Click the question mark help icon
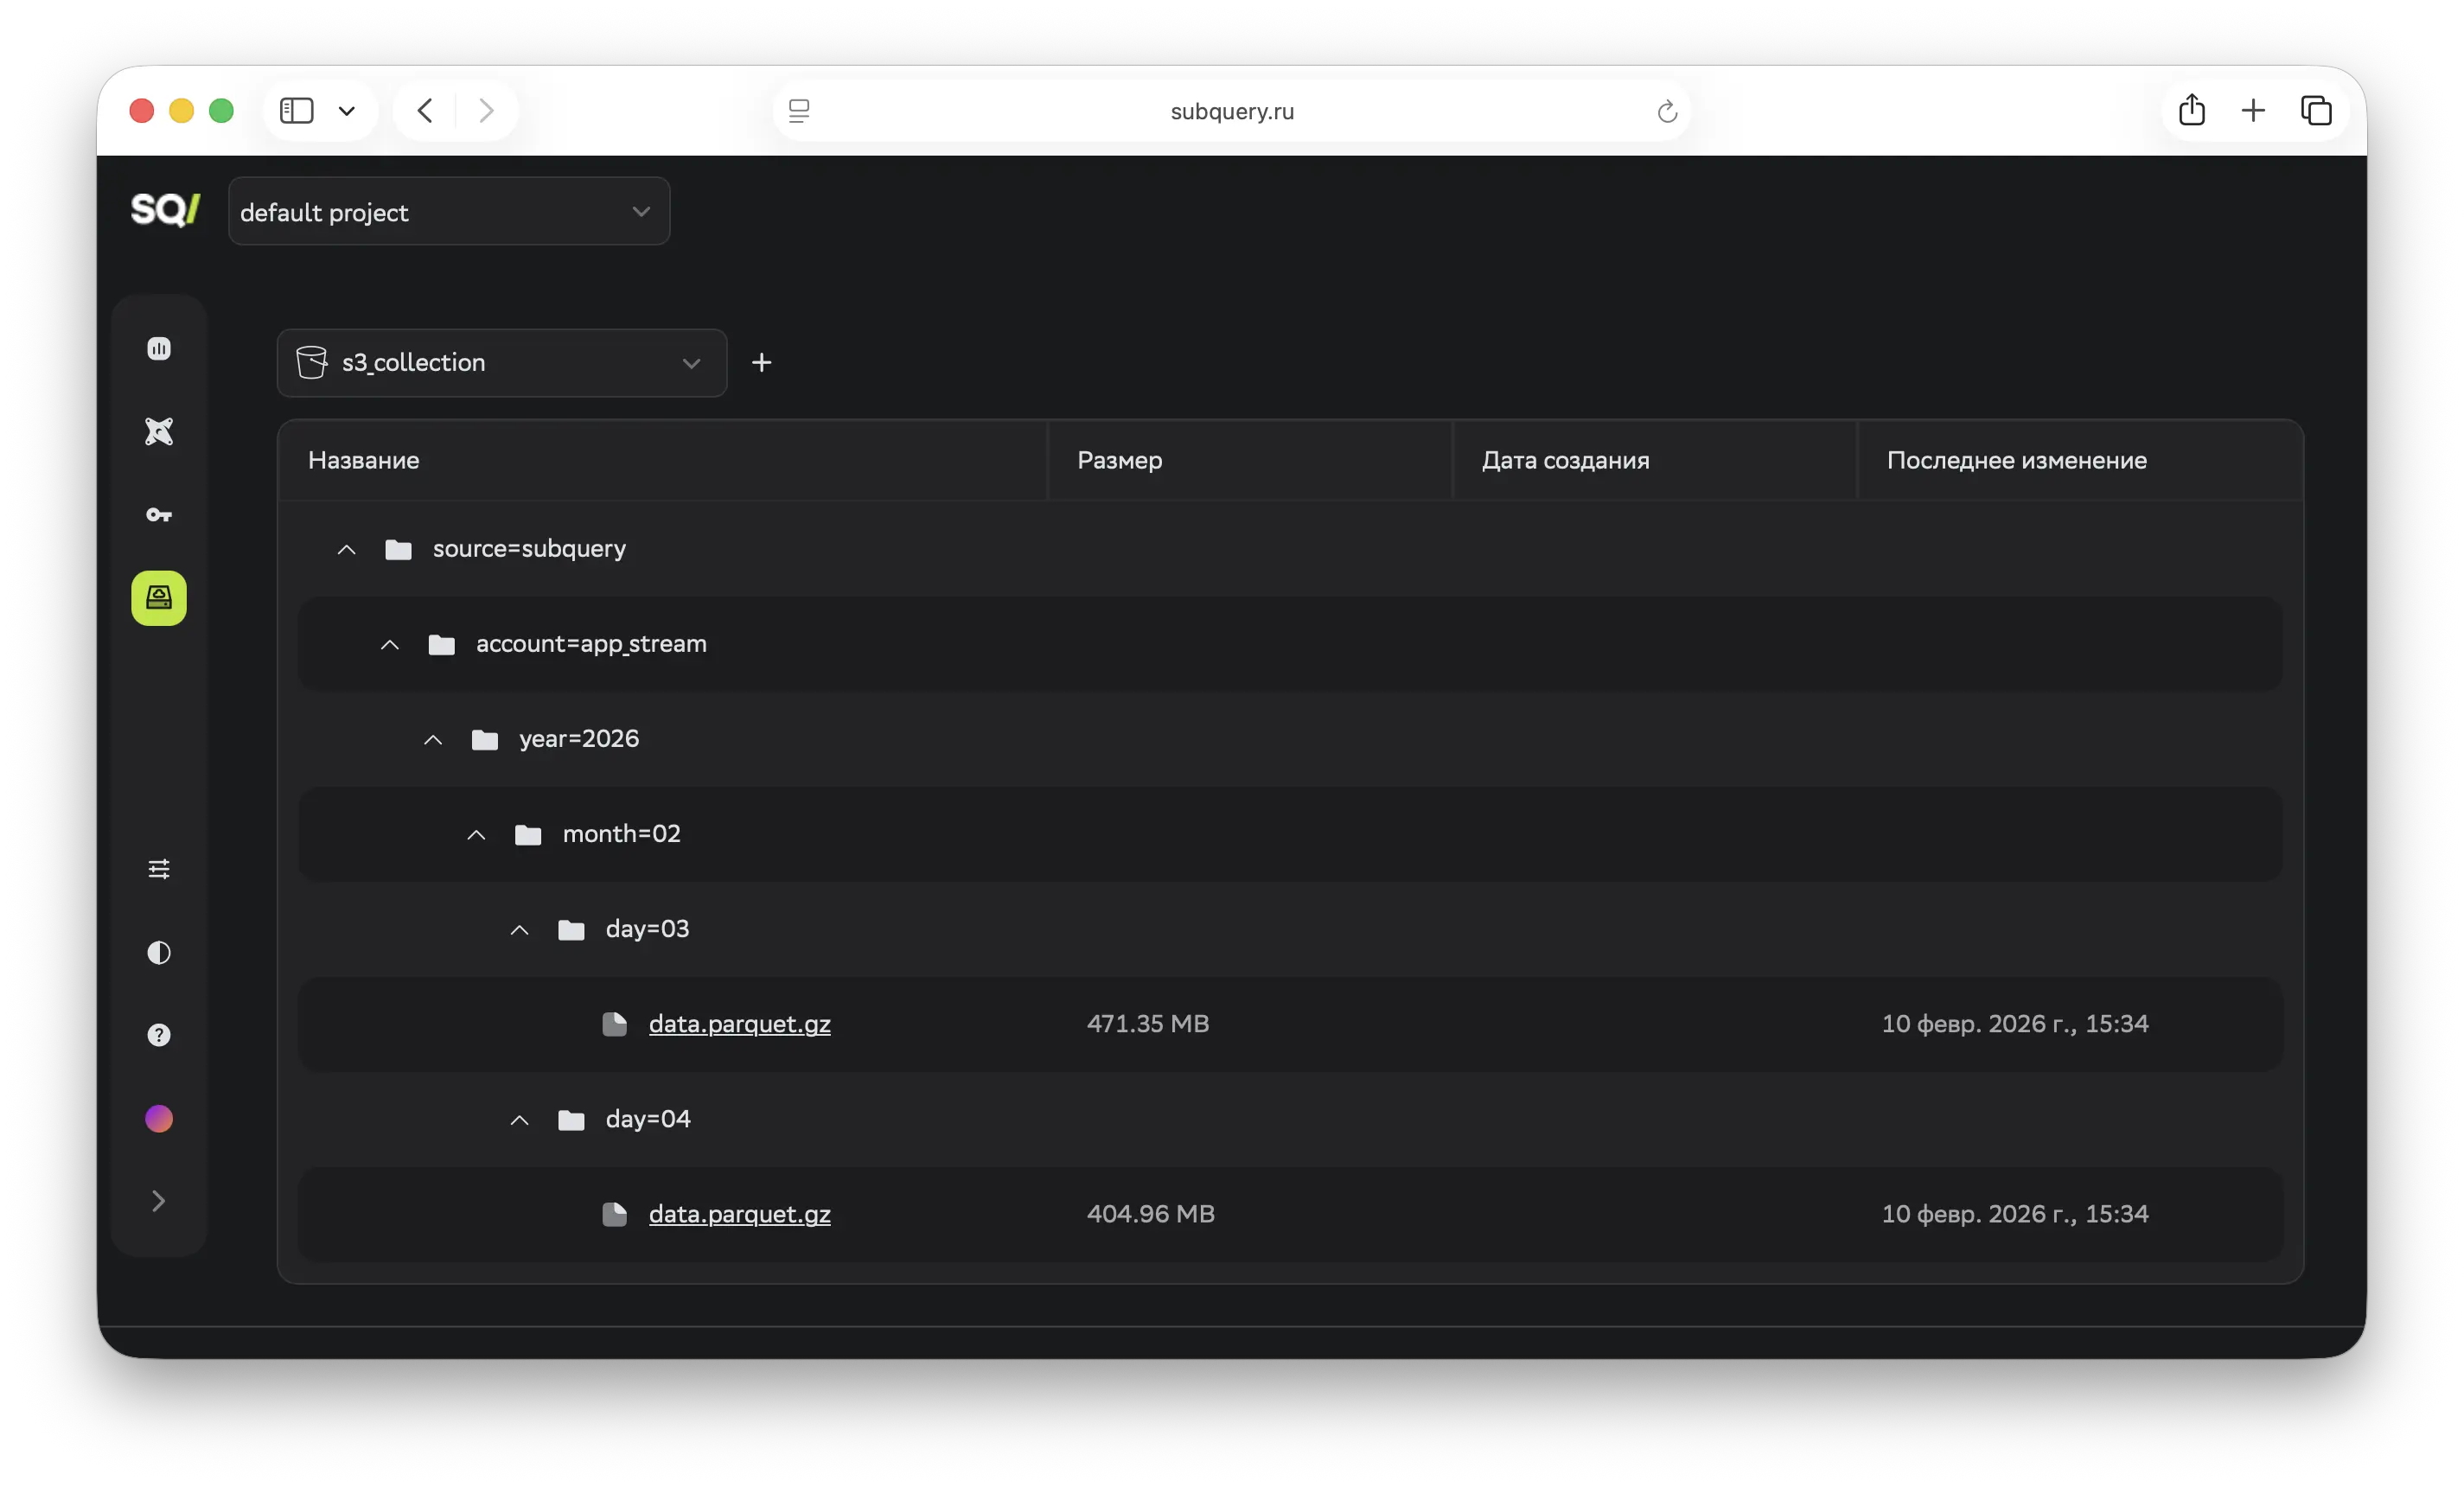Viewport: 2464px width, 1487px height. tap(159, 1035)
